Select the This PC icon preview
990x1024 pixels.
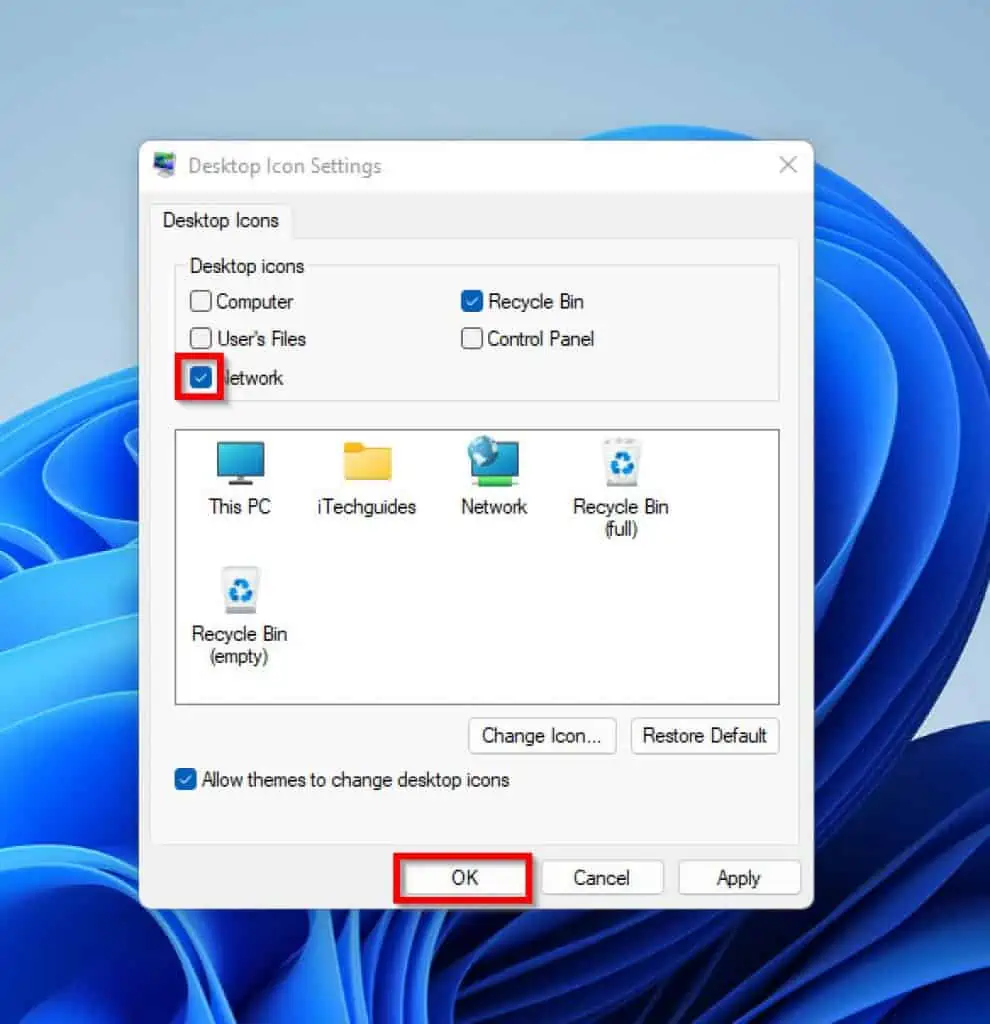click(238, 465)
